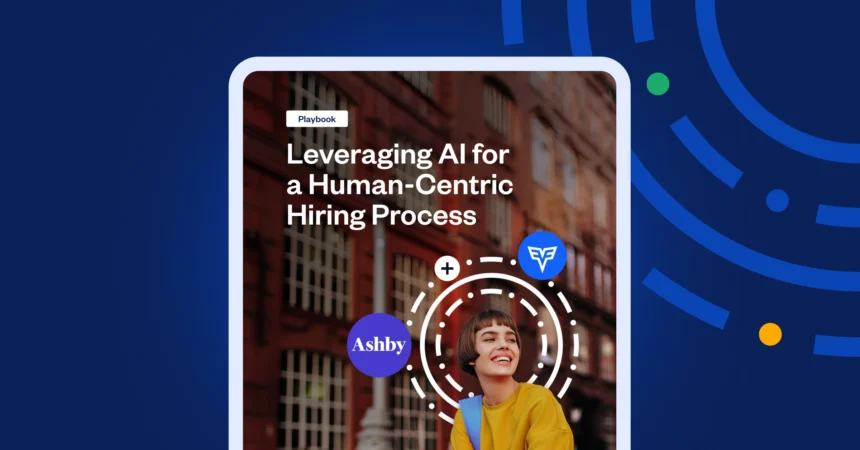Select the small blue dot on arcs
Image resolution: width=860 pixels, height=450 pixels.
[777, 200]
